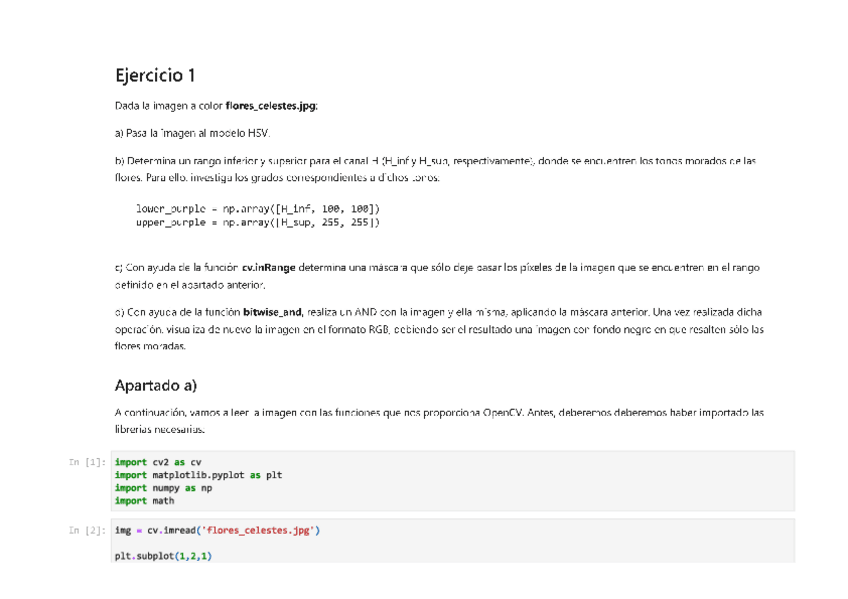This screenshot has height=599, width=848.
Task: Select the In [1] cell prompt
Action: click(x=91, y=461)
